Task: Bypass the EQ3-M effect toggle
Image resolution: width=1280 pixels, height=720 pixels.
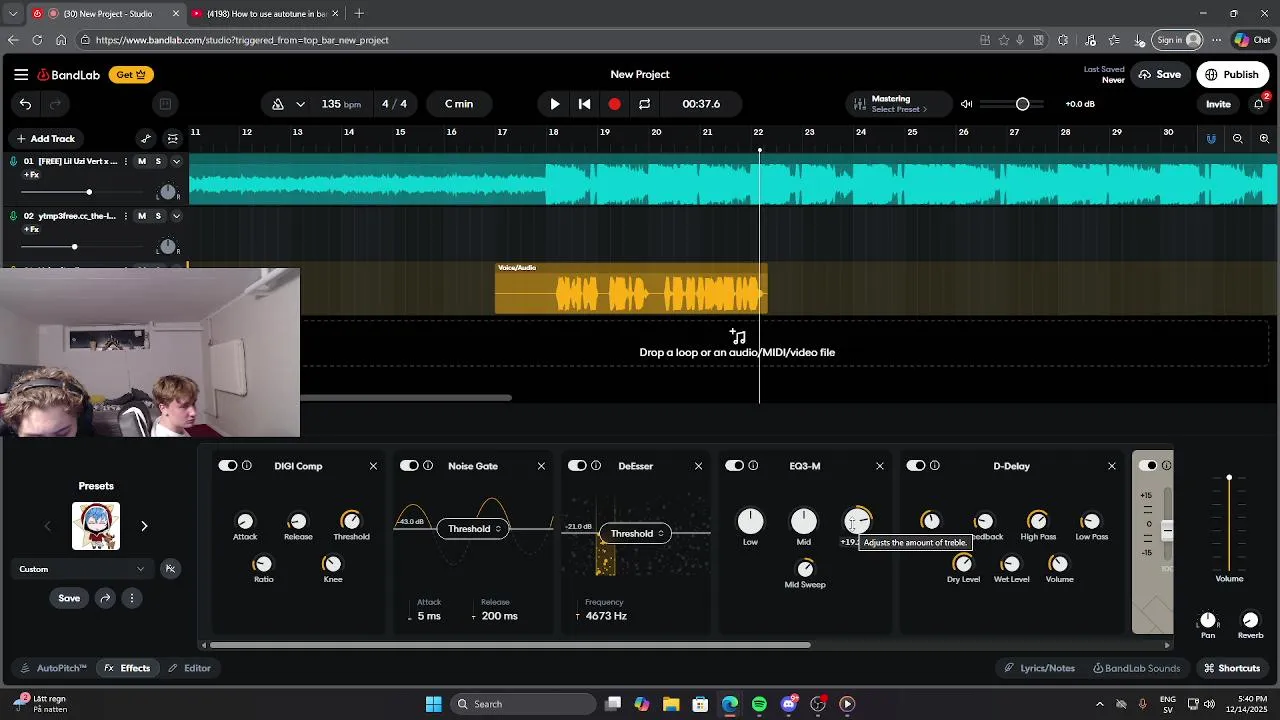Action: (734, 466)
